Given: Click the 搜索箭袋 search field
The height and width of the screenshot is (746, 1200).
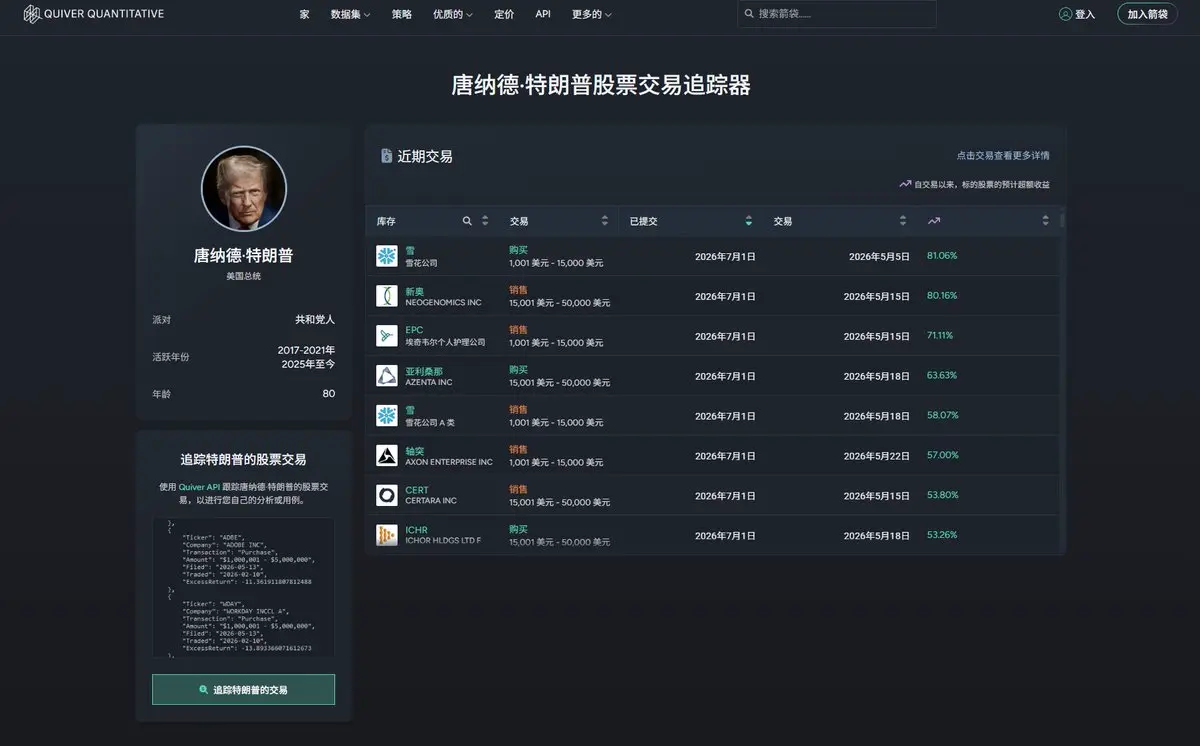Looking at the screenshot, I should point(837,14).
